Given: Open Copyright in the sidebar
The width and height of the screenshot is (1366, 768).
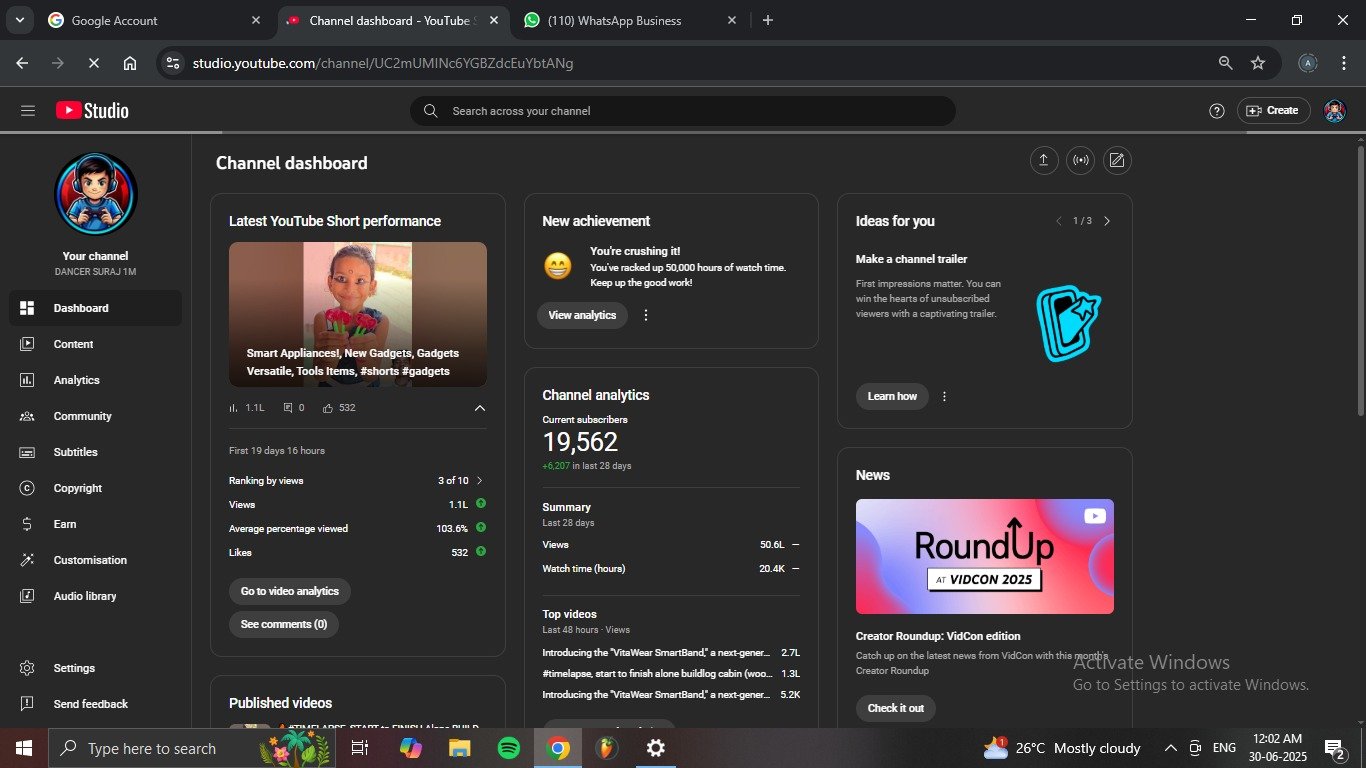Looking at the screenshot, I should 95,488.
